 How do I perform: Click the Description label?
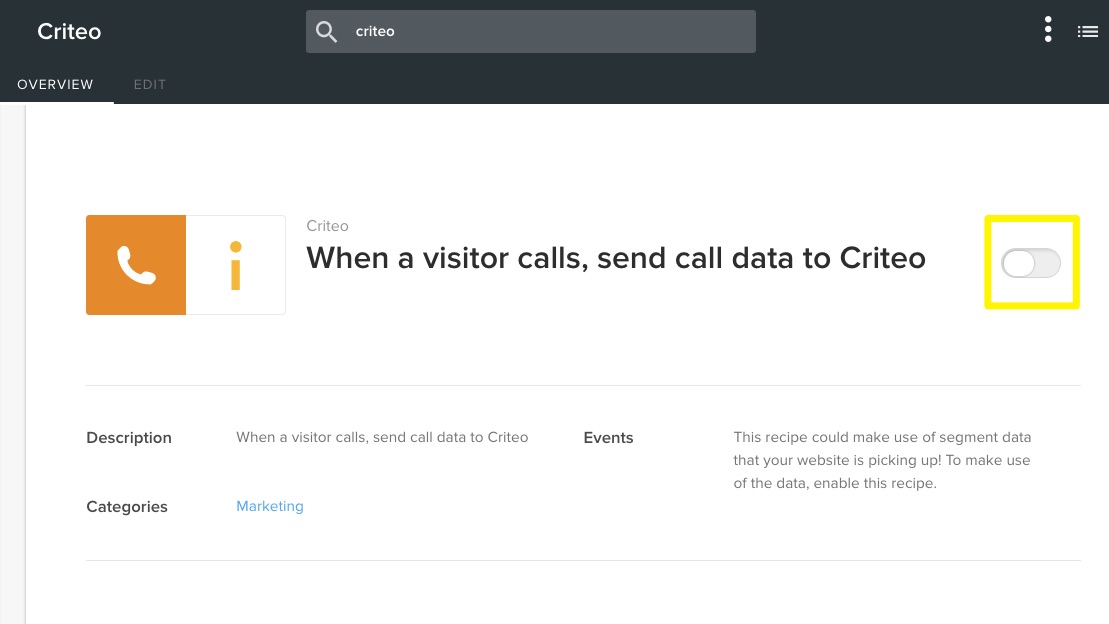pyautogui.click(x=128, y=438)
